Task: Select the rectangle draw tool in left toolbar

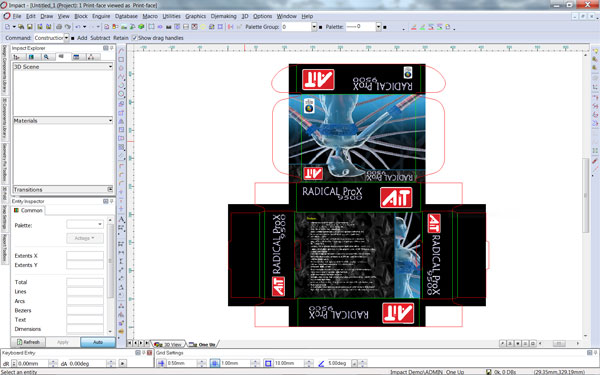Action: click(x=121, y=60)
